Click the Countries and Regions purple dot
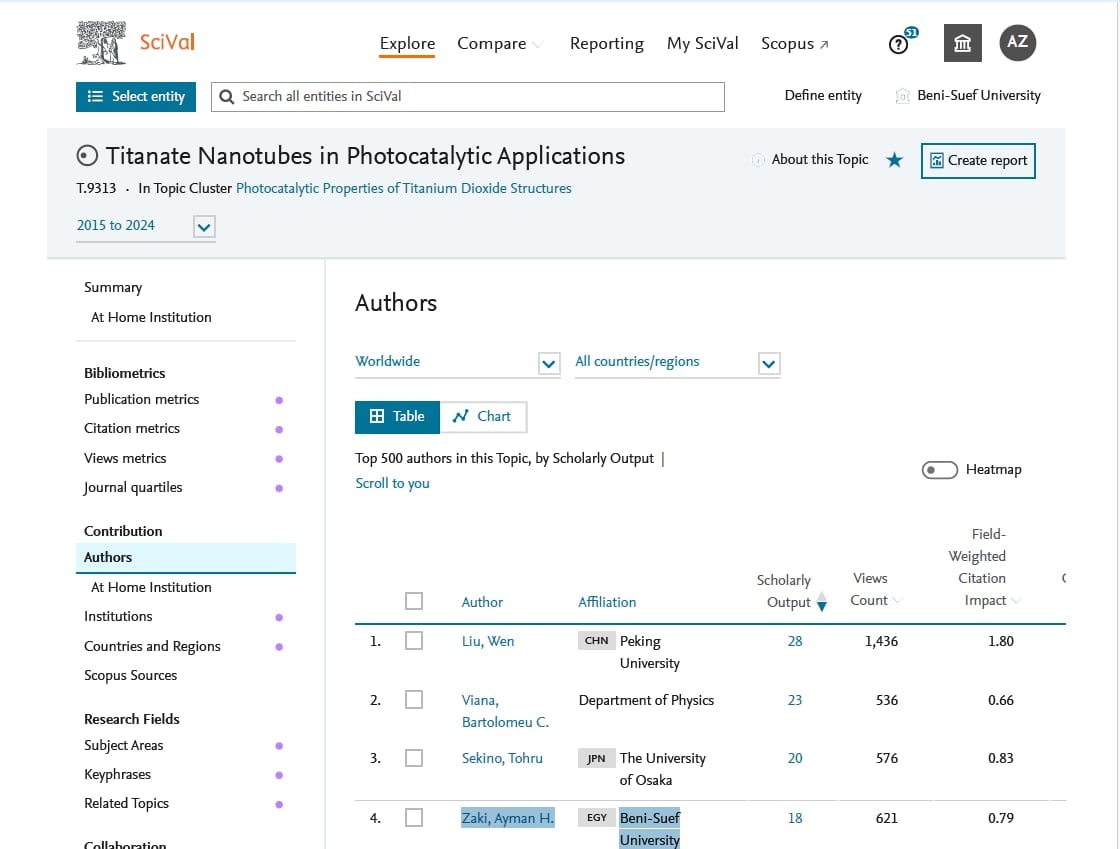The image size is (1120, 849). click(x=279, y=646)
